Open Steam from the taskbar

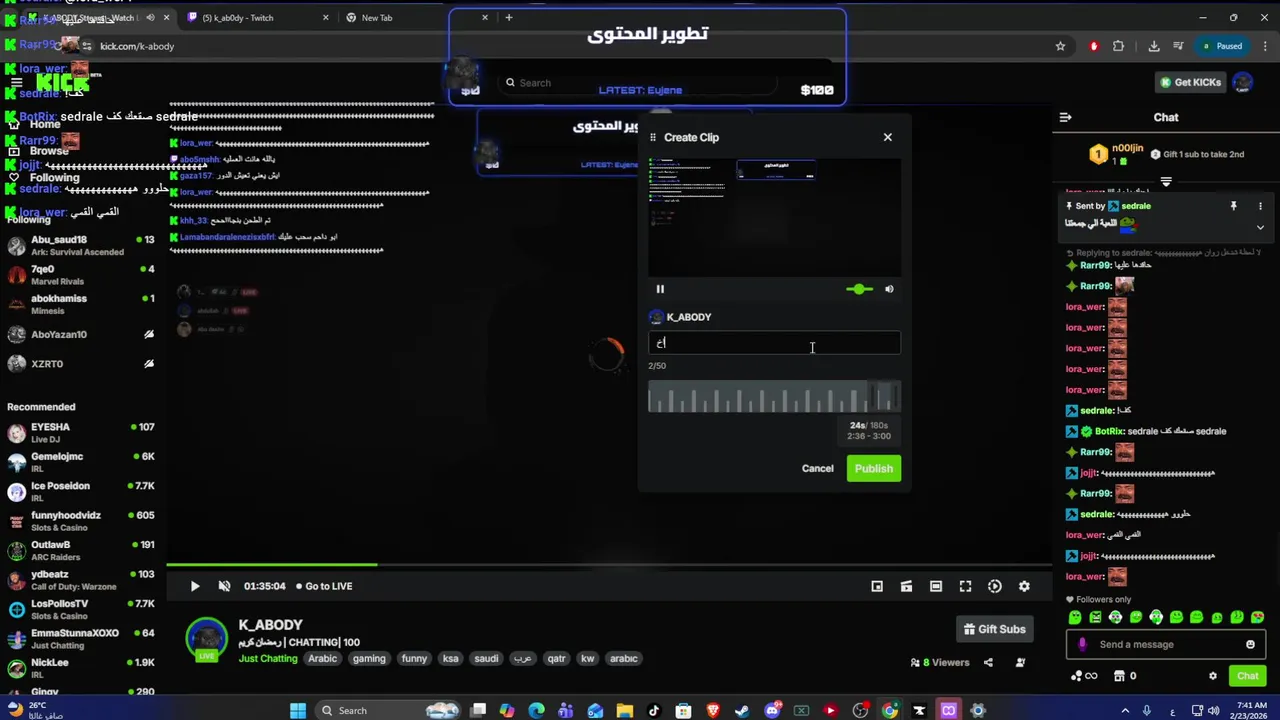click(741, 710)
